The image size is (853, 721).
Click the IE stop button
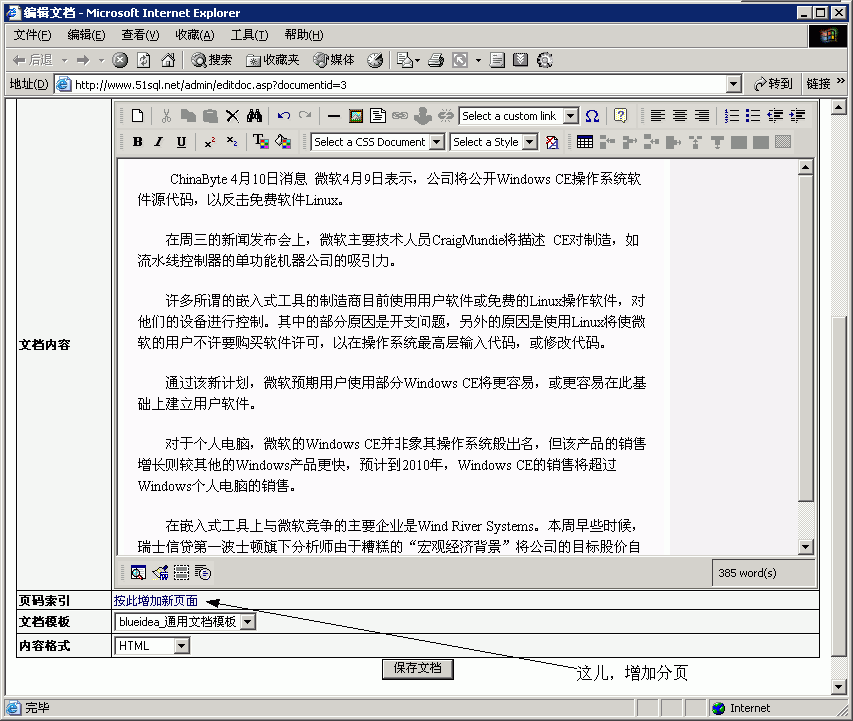(120, 60)
